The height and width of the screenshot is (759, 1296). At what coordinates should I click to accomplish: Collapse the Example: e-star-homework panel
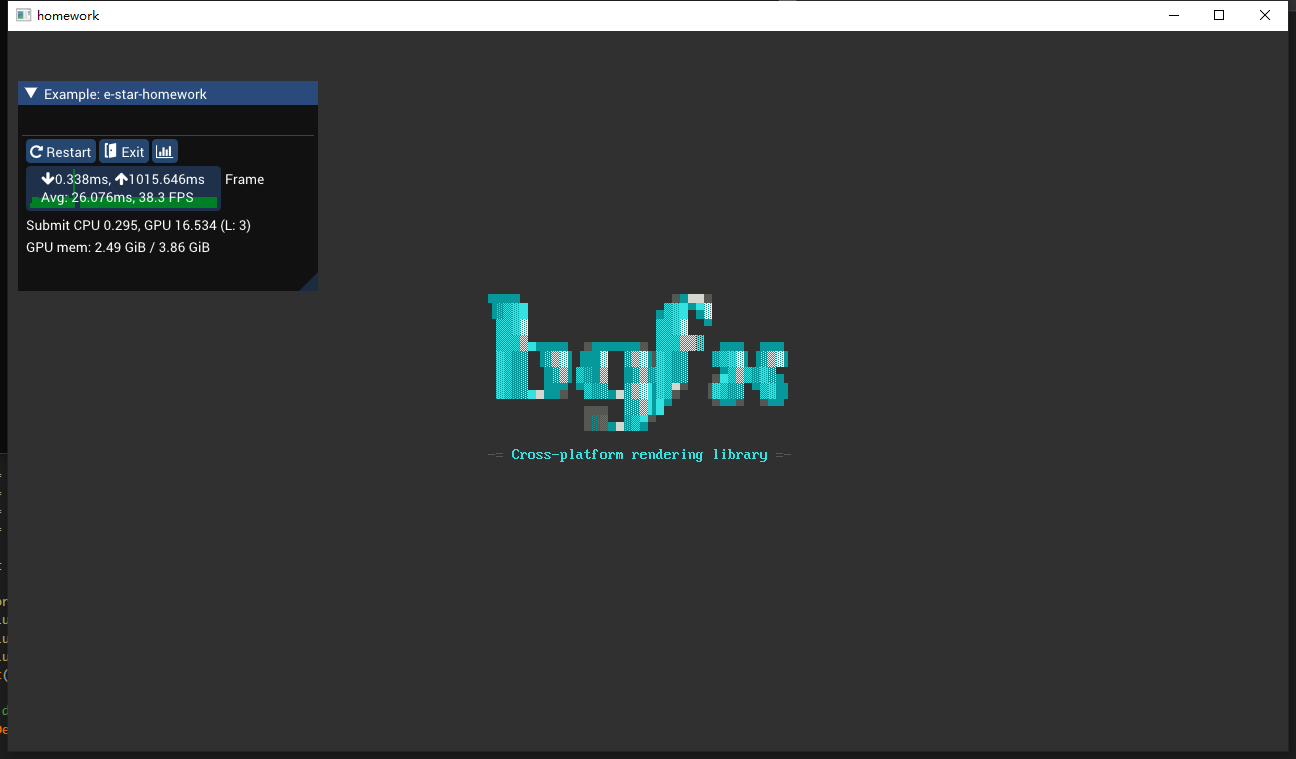(31, 94)
